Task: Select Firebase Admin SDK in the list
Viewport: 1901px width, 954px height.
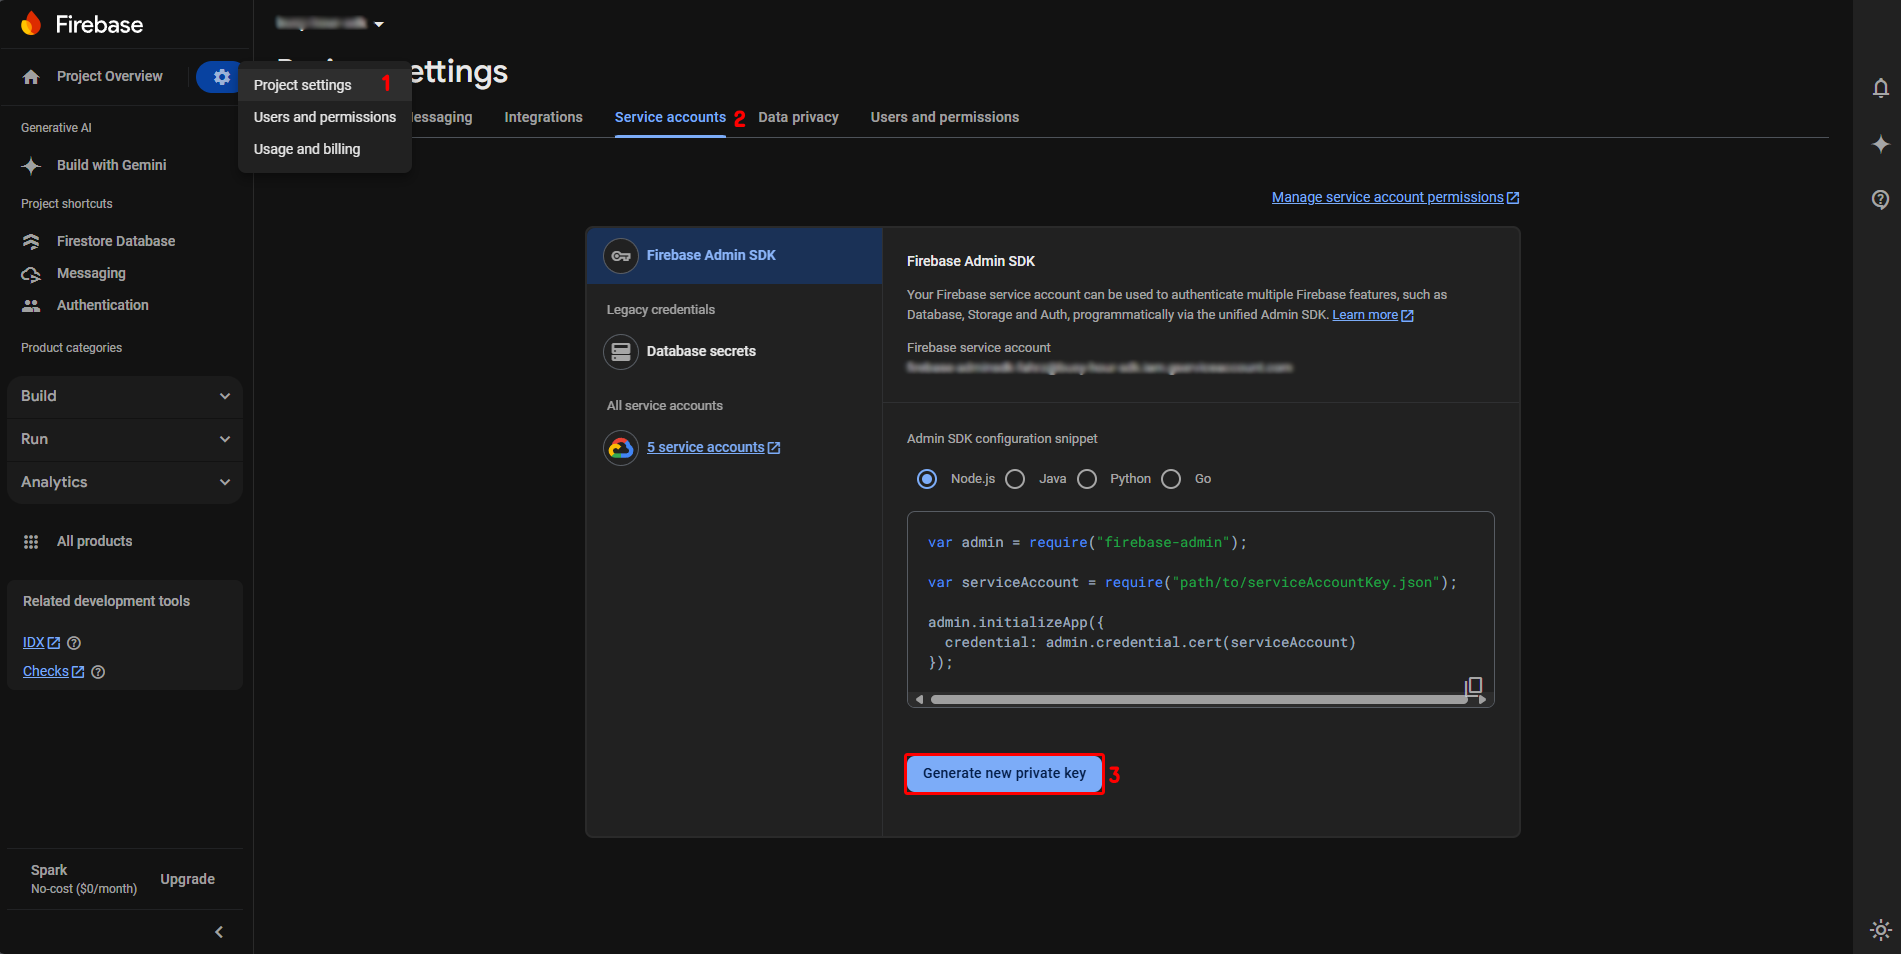Action: pyautogui.click(x=734, y=256)
